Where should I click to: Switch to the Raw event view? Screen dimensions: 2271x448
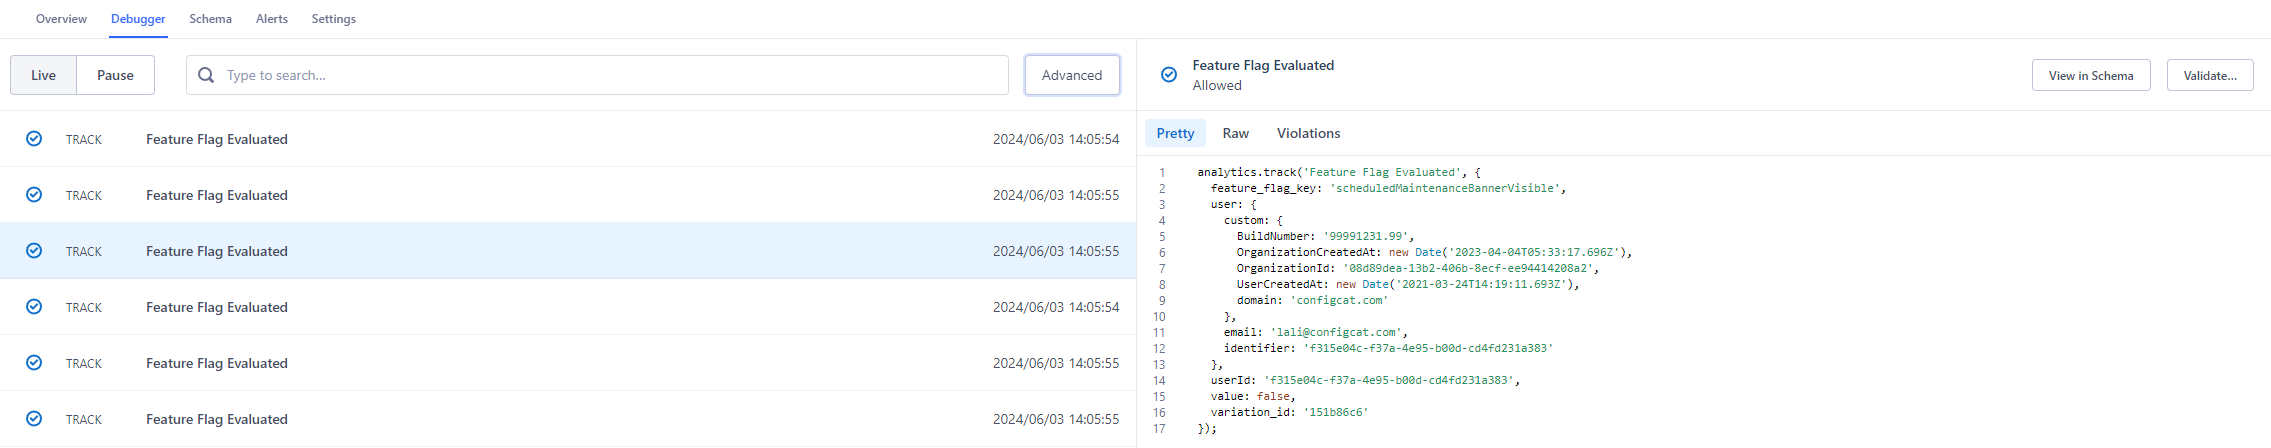pos(1235,133)
